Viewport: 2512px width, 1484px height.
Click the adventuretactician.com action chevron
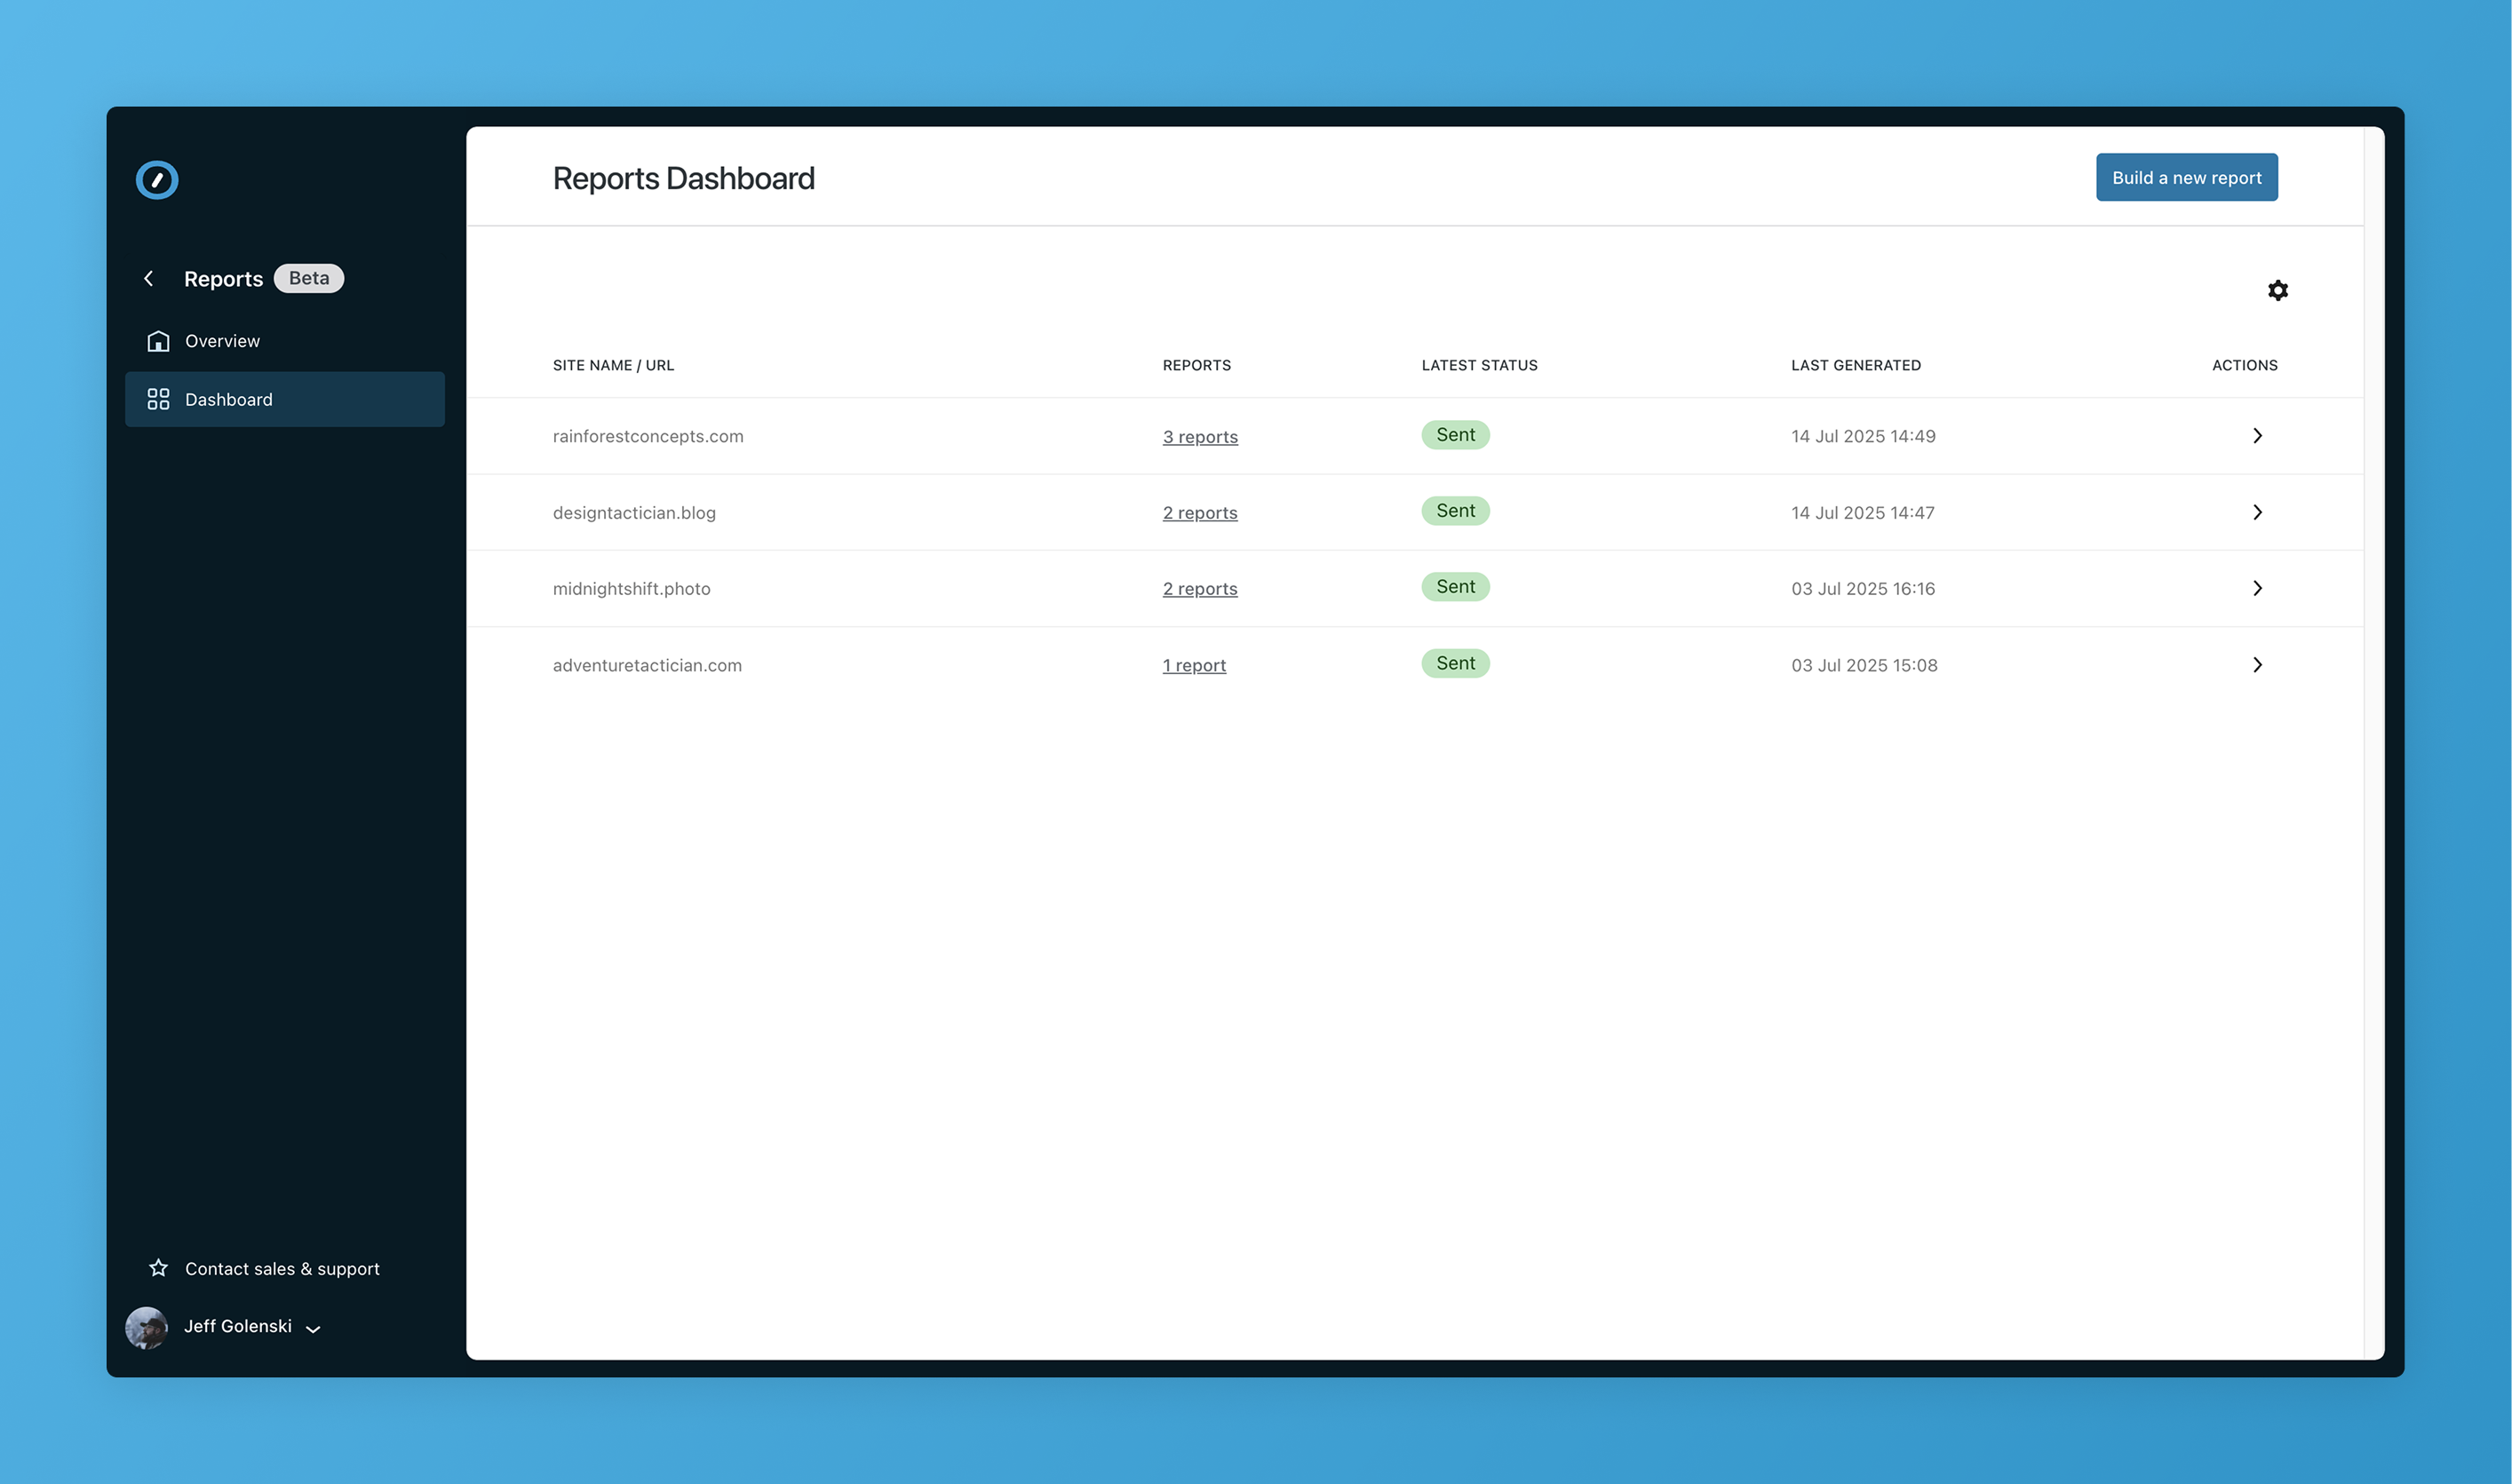(2256, 665)
